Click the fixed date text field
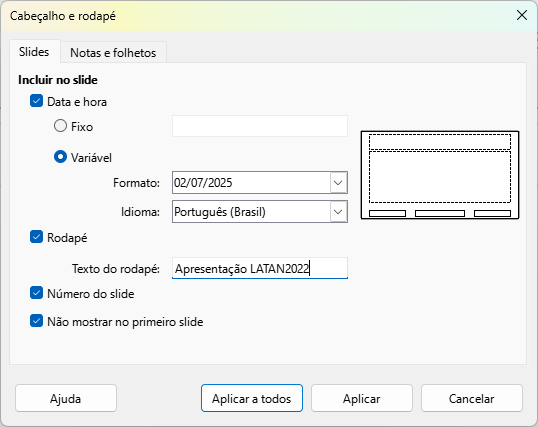This screenshot has width=538, height=427. 260,126
